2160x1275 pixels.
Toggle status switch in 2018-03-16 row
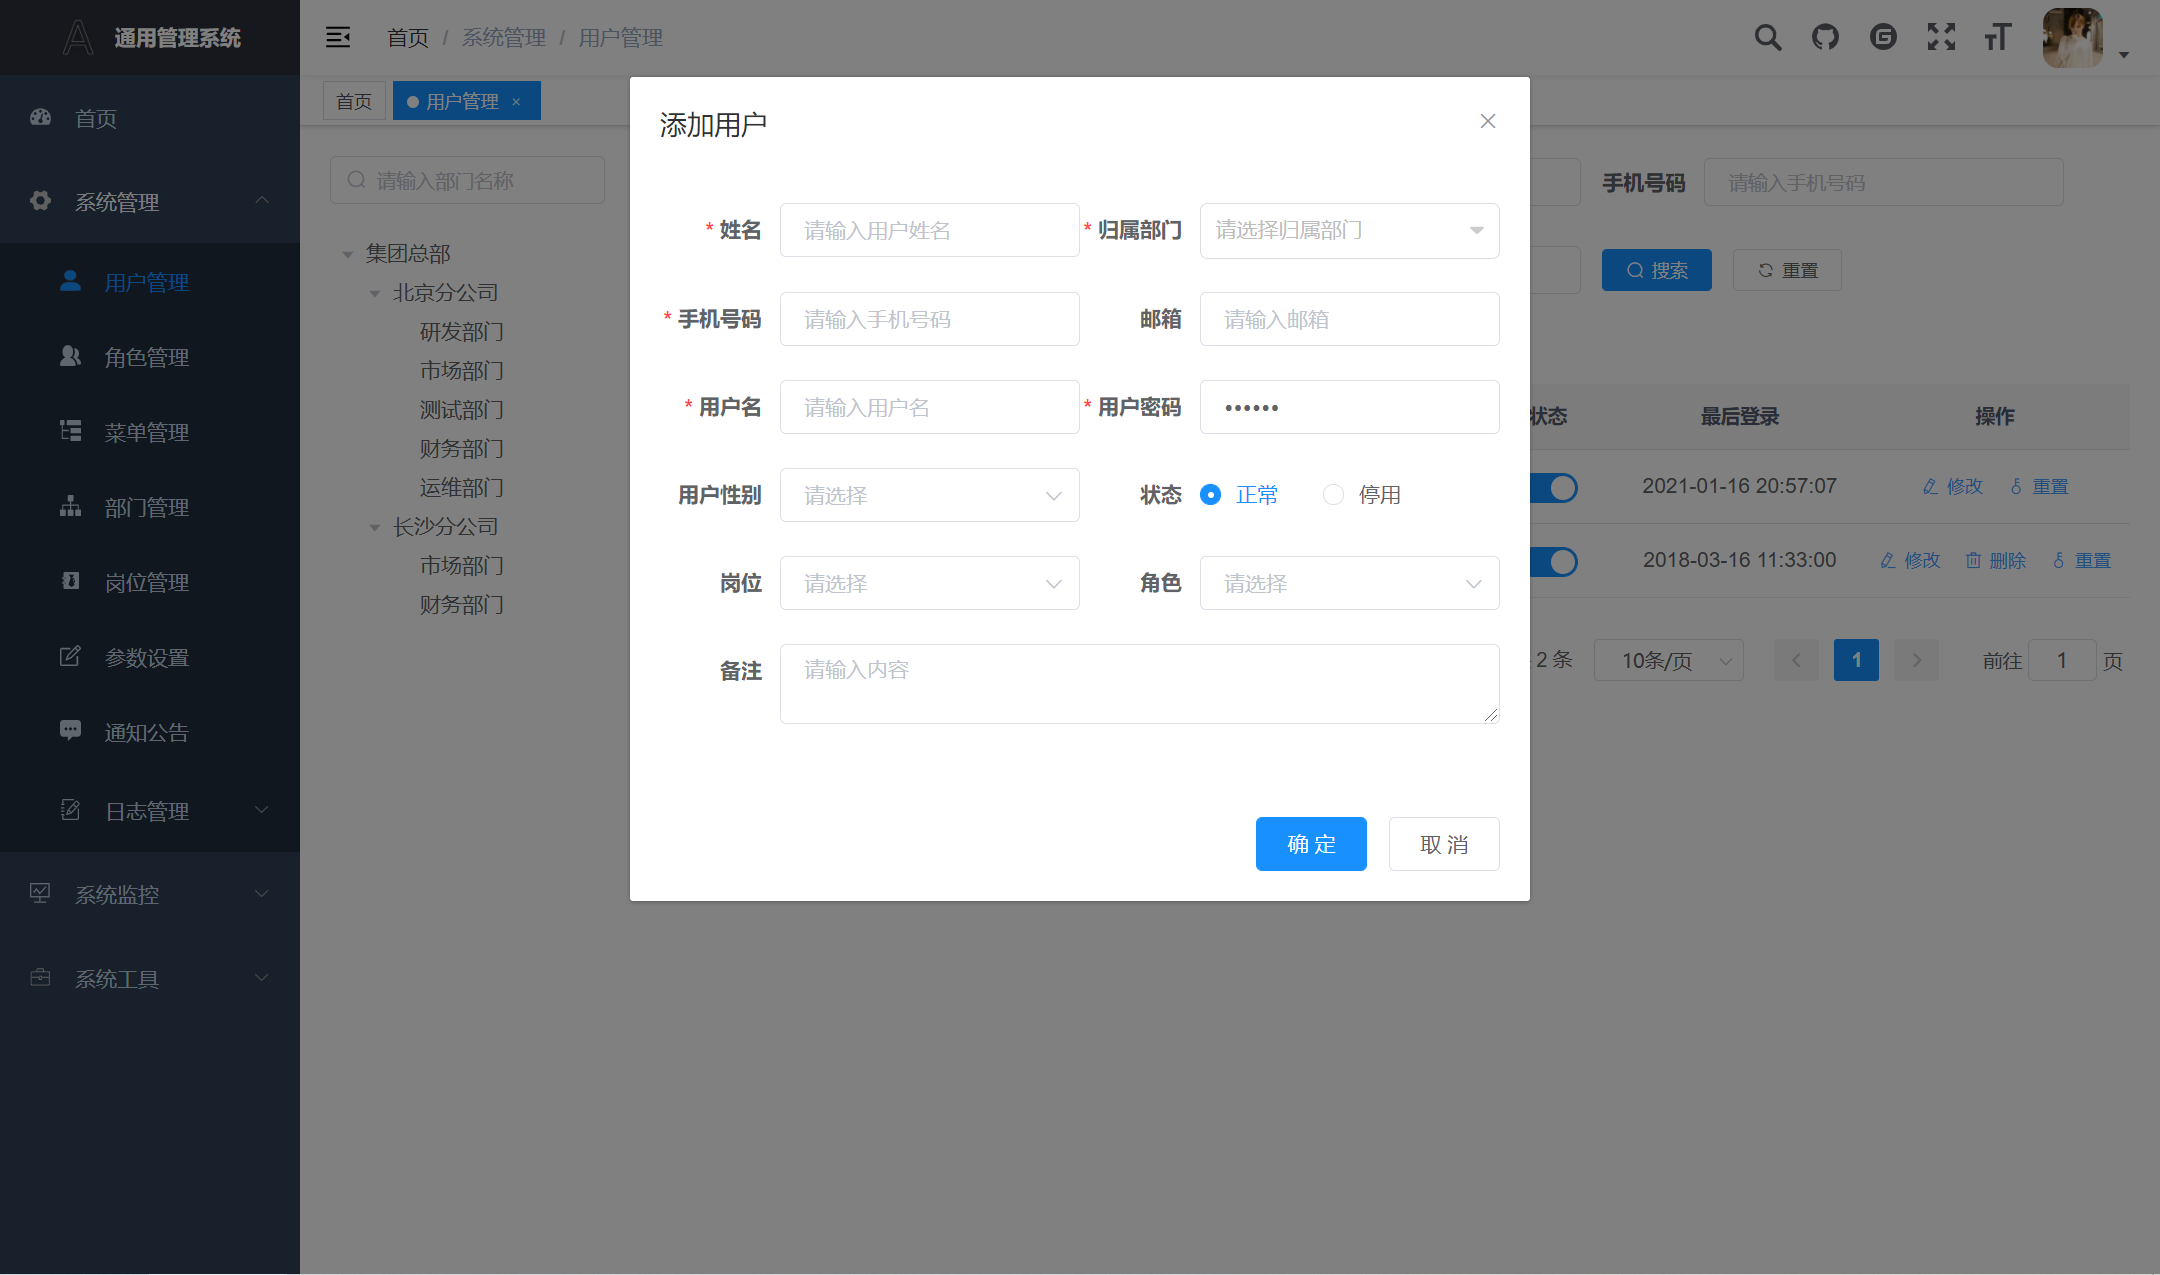pyautogui.click(x=1554, y=562)
